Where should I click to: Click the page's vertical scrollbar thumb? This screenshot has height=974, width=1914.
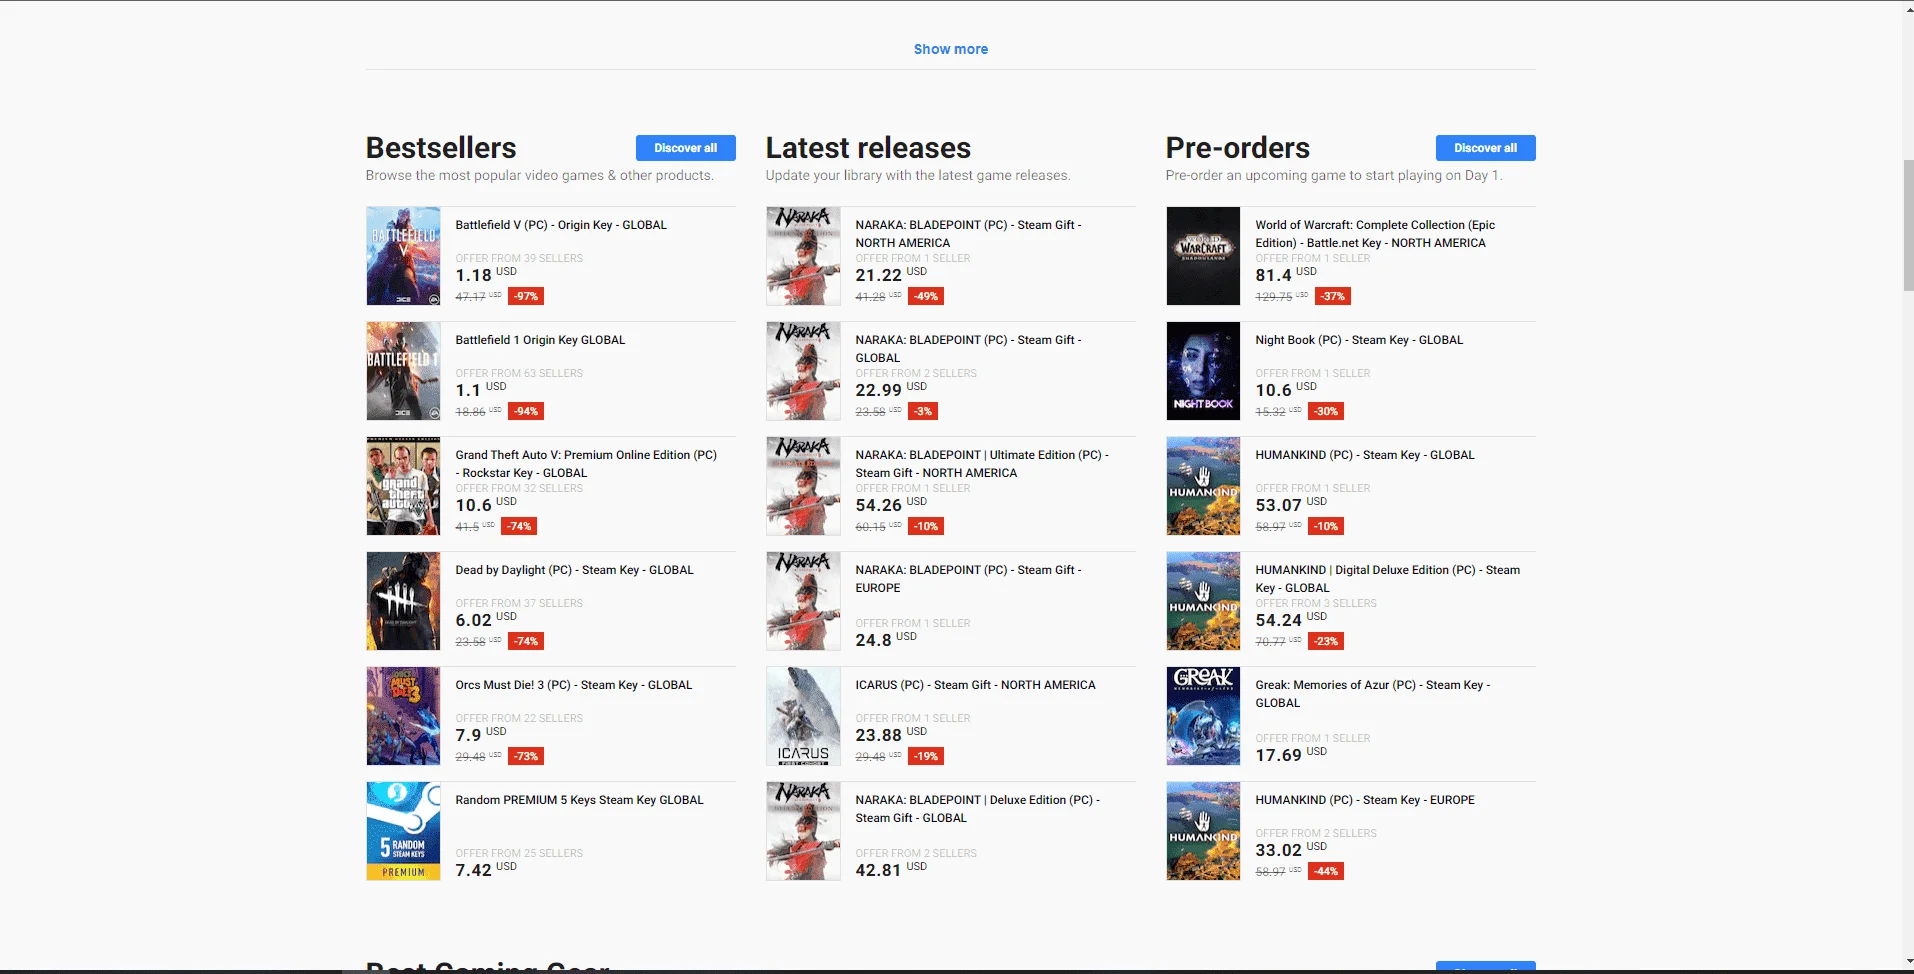tap(1908, 225)
